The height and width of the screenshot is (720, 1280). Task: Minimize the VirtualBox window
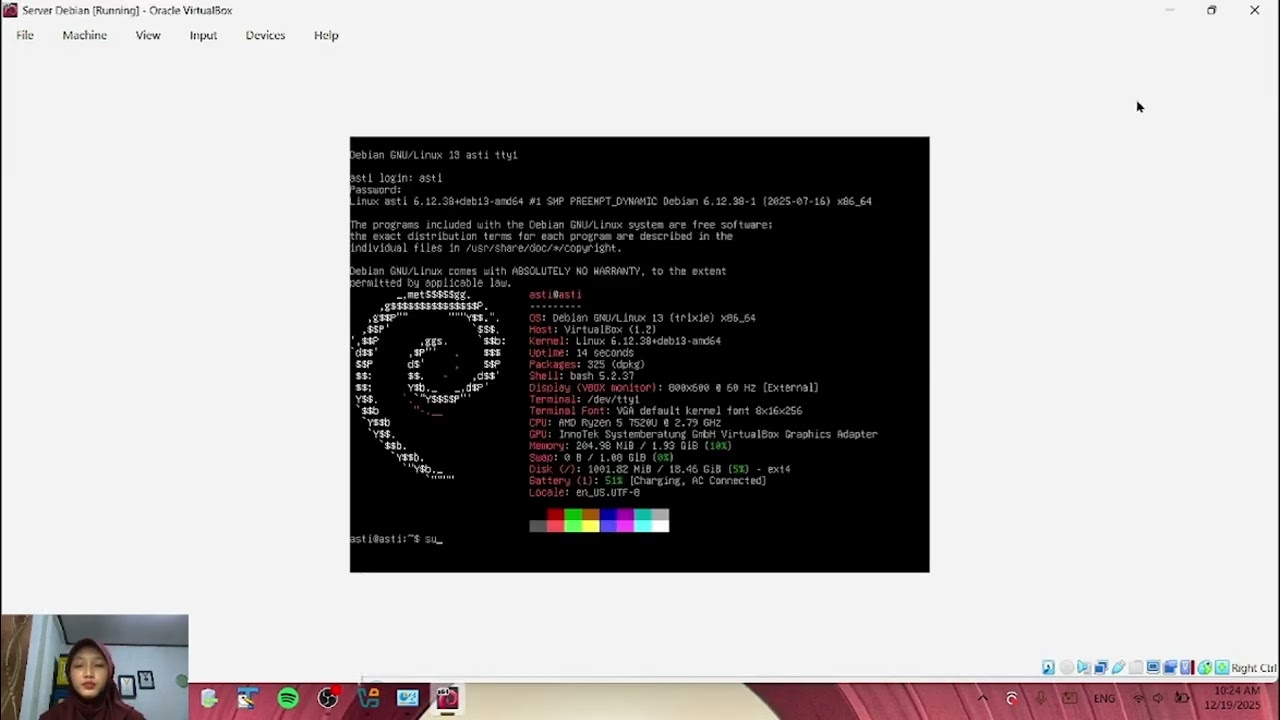(x=1170, y=10)
